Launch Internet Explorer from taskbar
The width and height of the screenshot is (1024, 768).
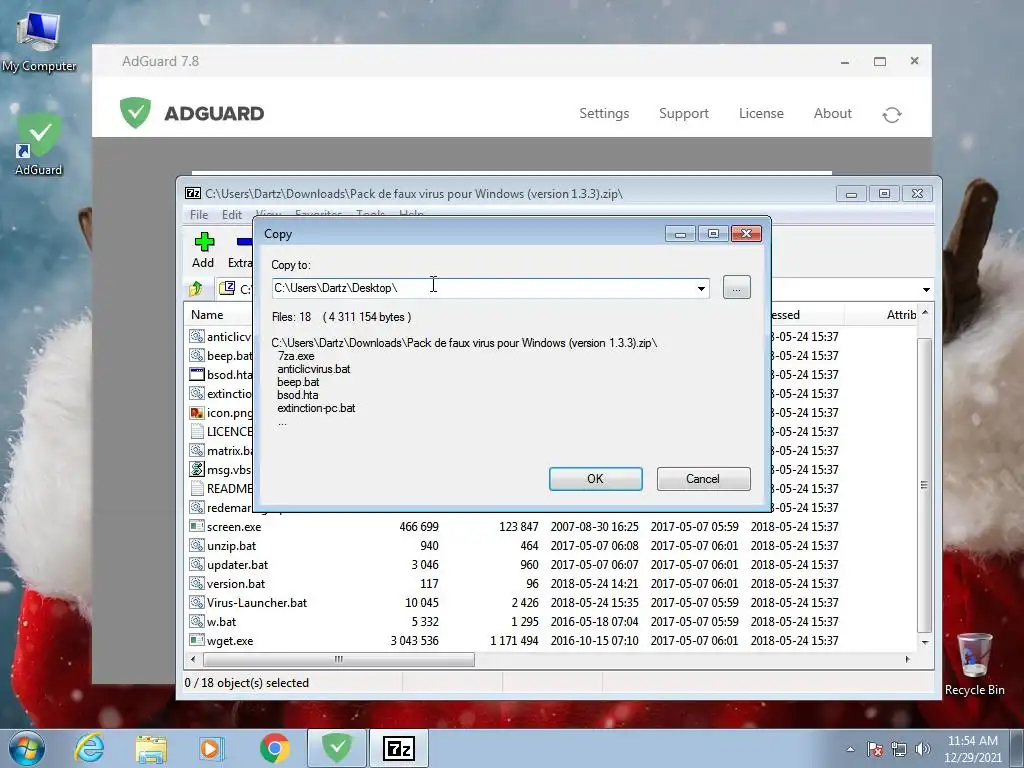click(x=89, y=748)
